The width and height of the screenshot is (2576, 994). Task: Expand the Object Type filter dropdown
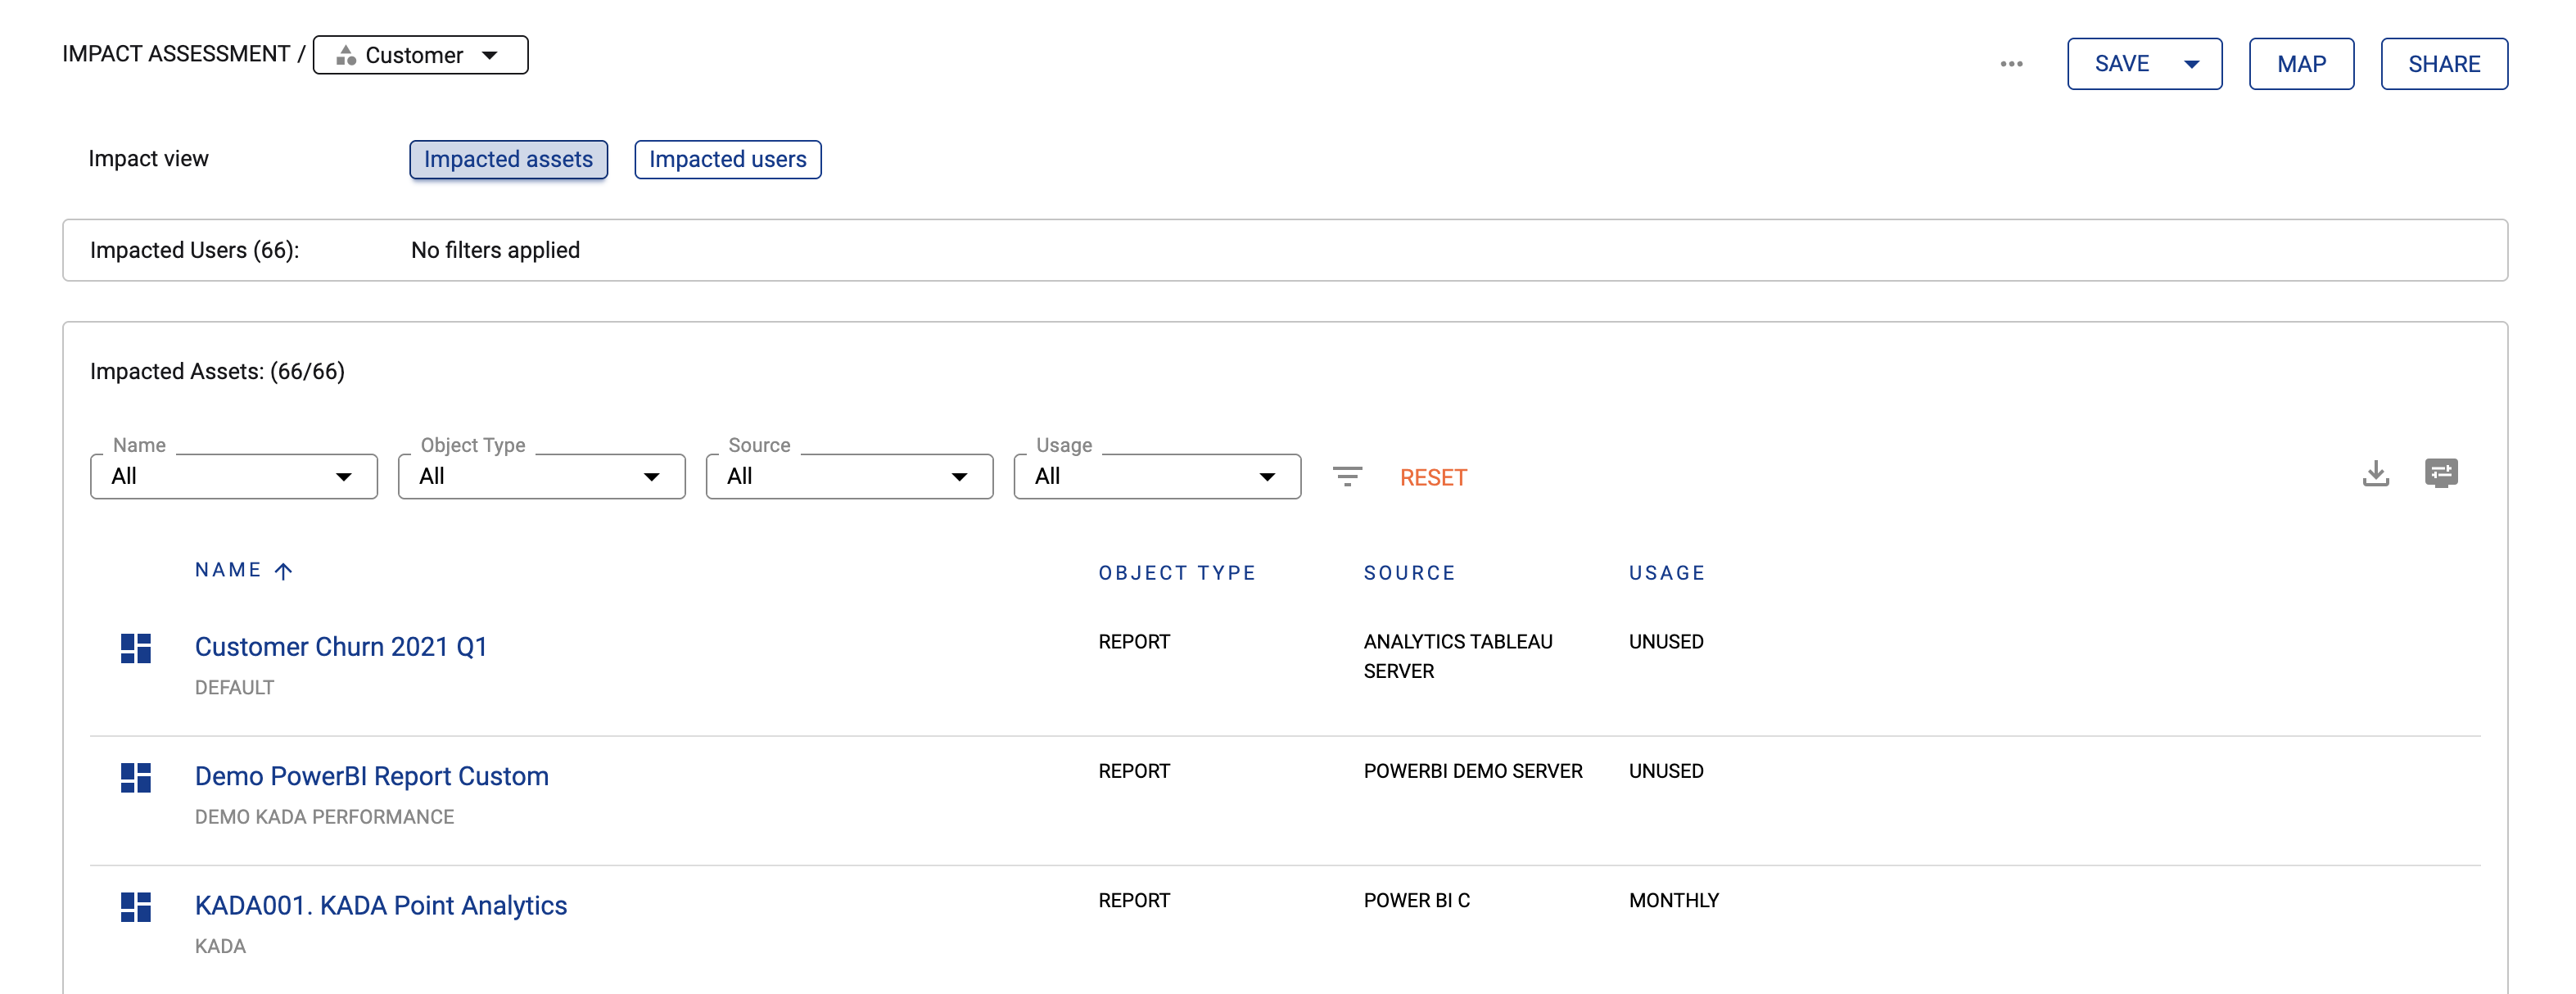coord(541,477)
